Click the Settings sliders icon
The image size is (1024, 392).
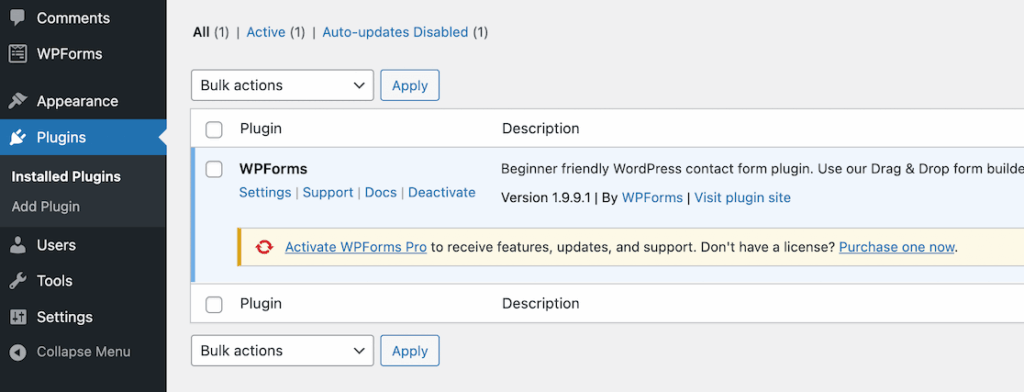[18, 317]
